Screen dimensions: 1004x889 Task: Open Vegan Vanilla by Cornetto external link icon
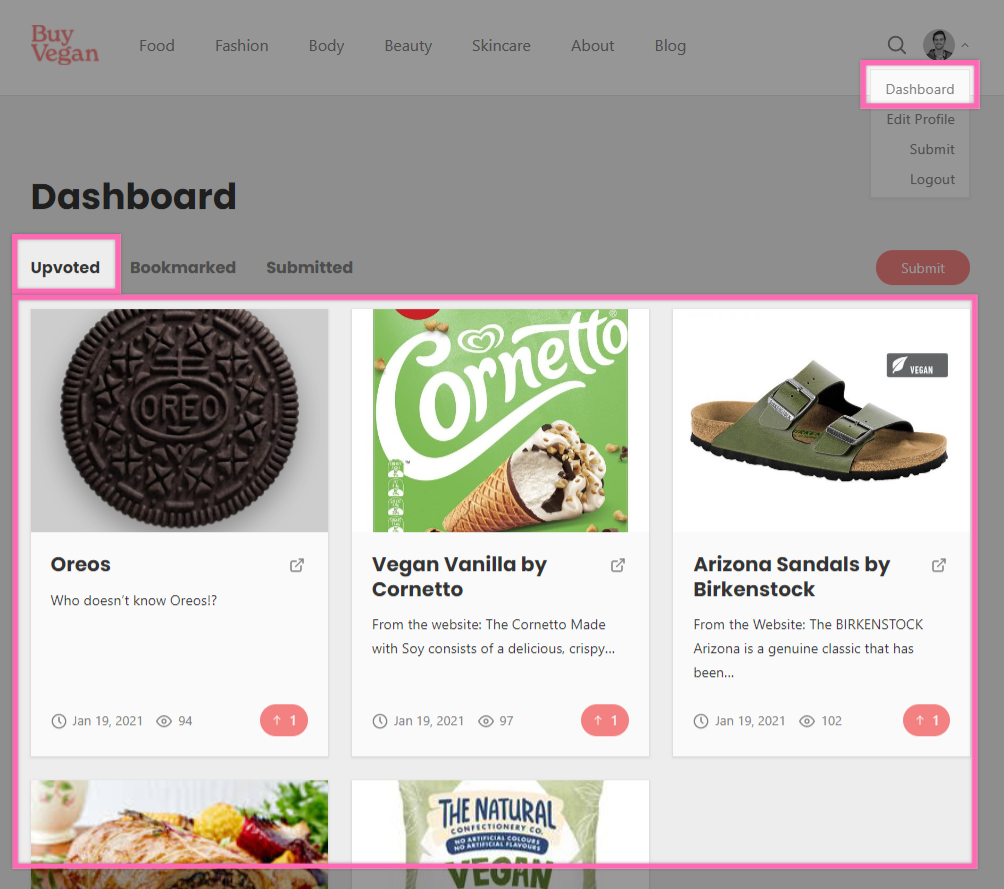coord(618,565)
